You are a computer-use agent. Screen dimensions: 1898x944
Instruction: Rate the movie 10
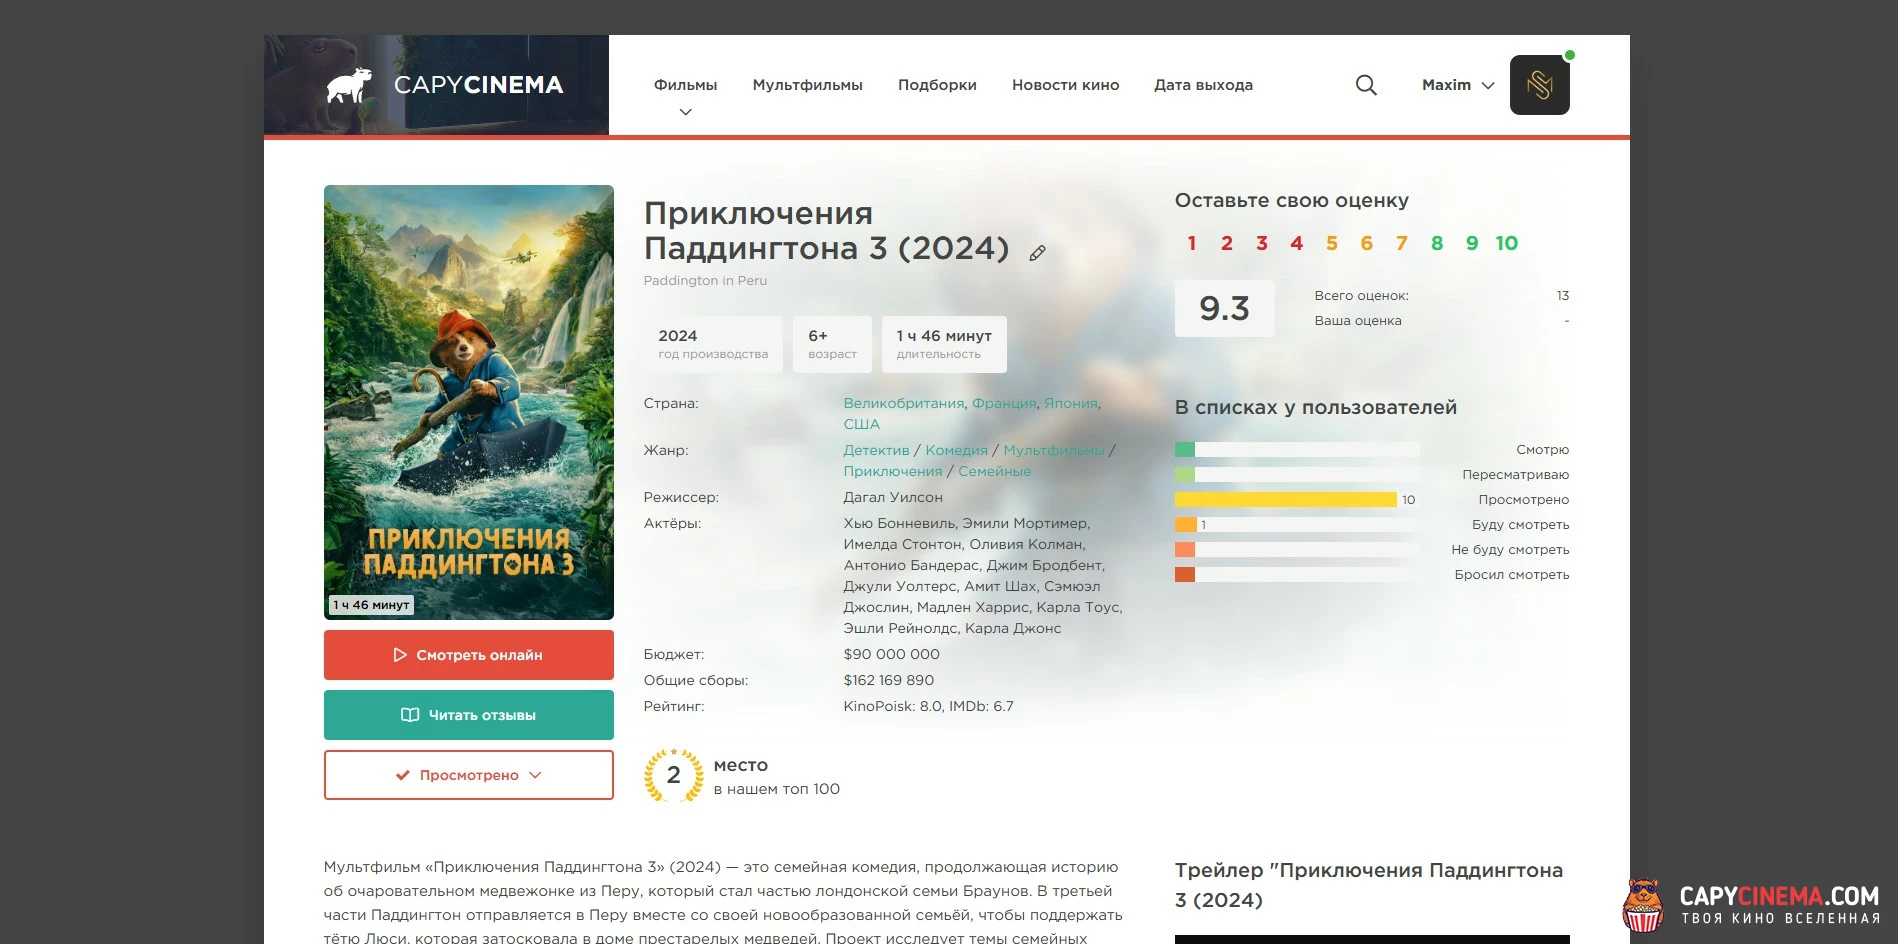pos(1507,243)
